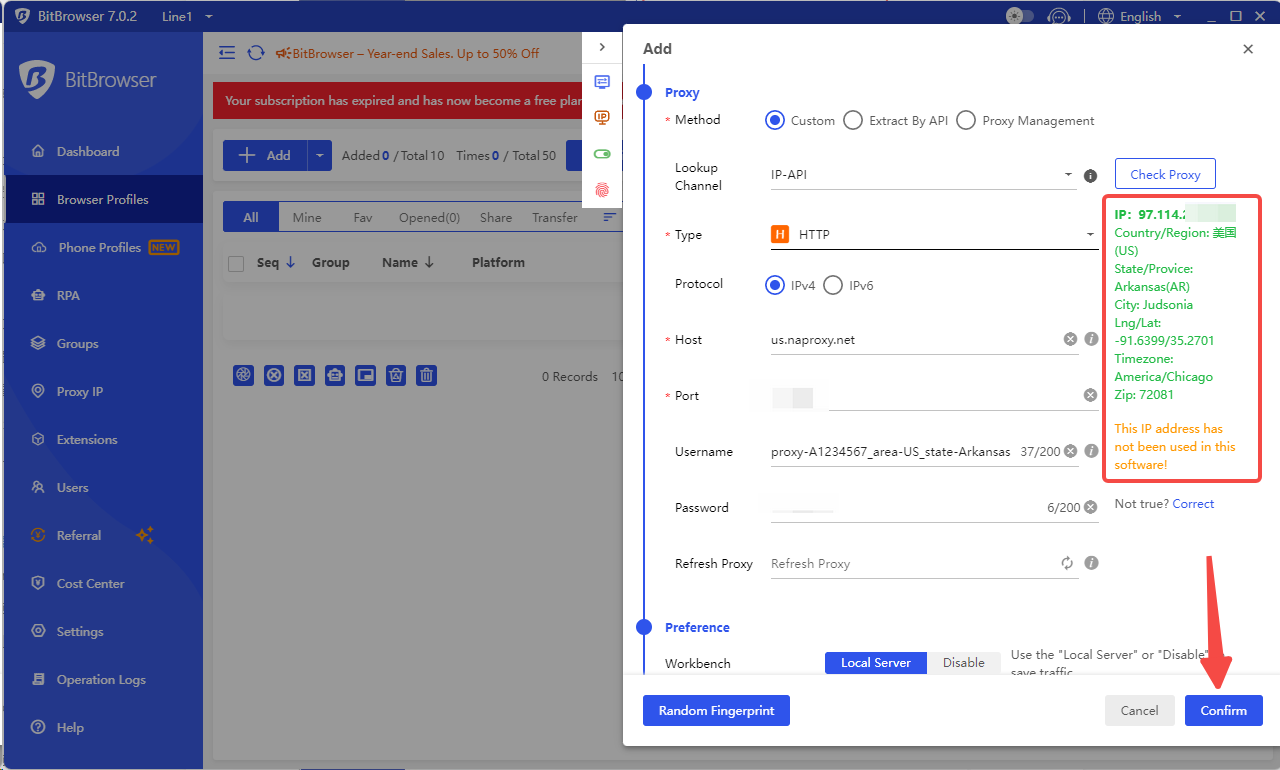1280x770 pixels.
Task: Click the blue monitor settings icon in strip
Action: (602, 82)
